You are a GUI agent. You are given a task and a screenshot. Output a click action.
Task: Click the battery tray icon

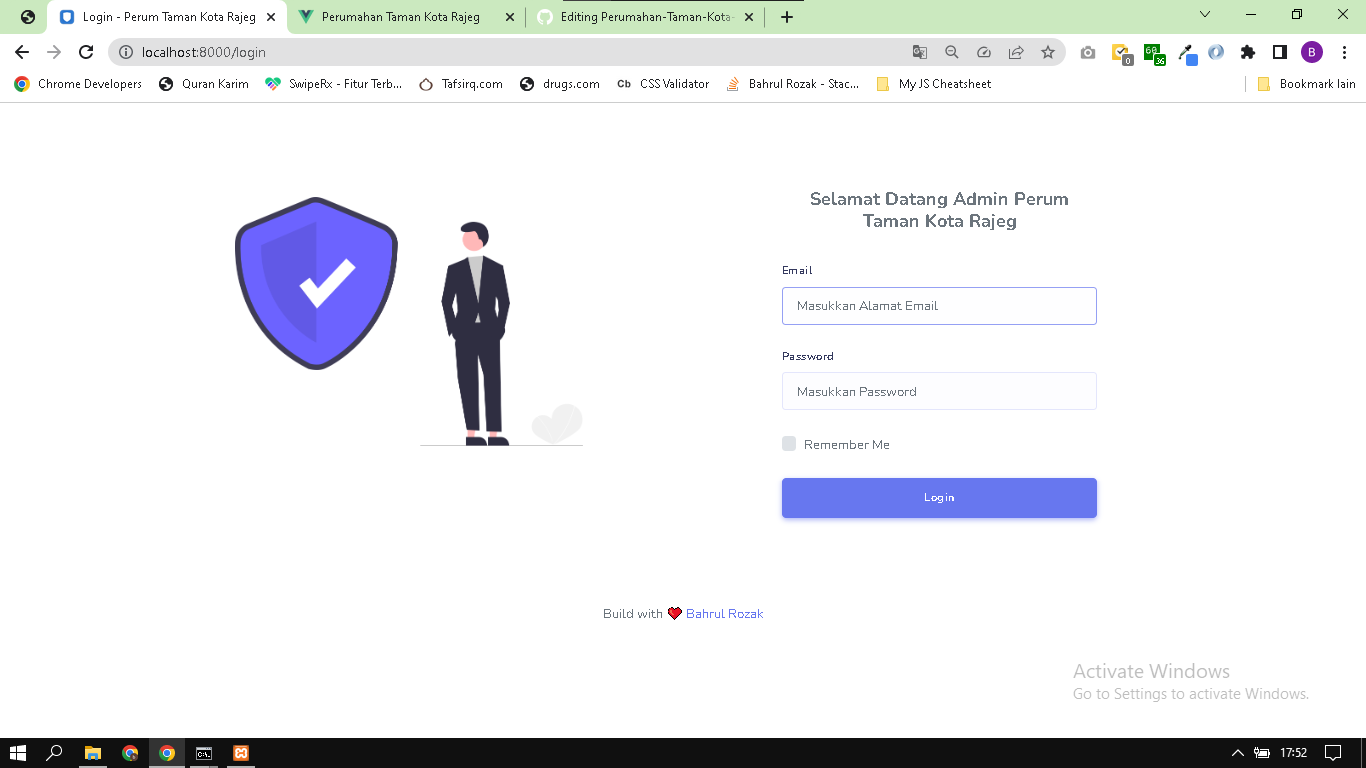pyautogui.click(x=1262, y=753)
